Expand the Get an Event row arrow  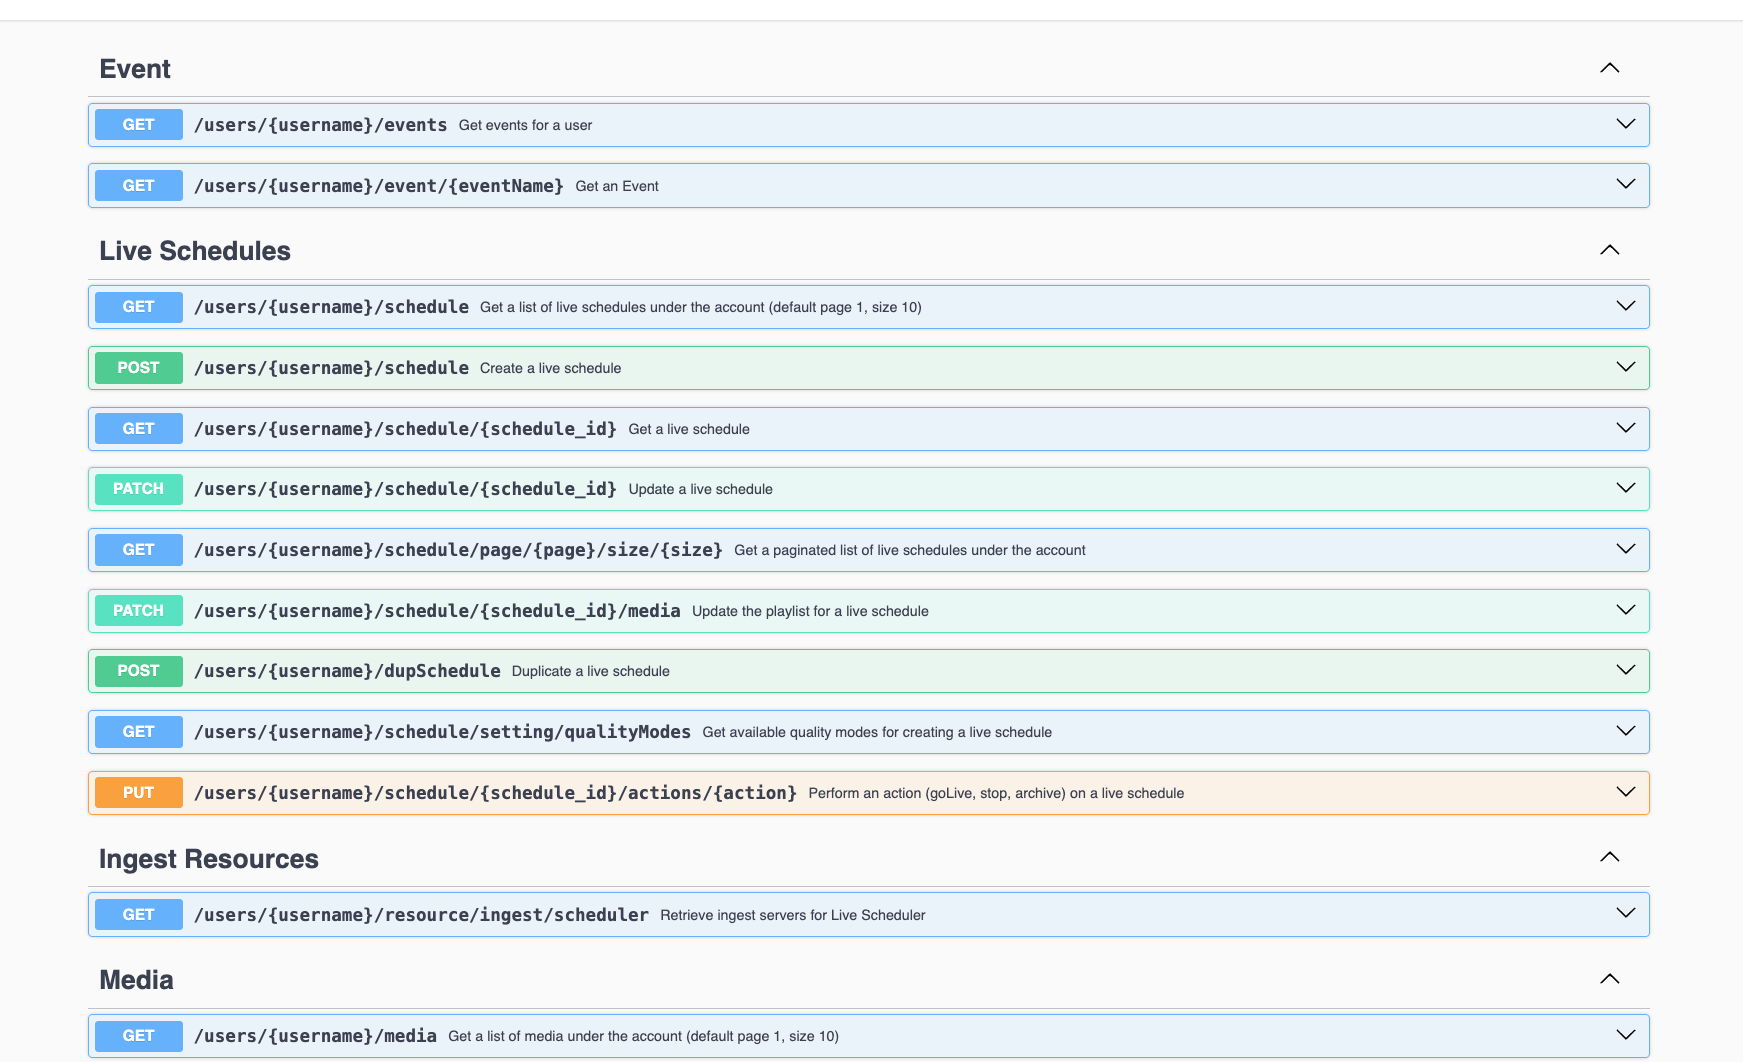[x=1625, y=185]
